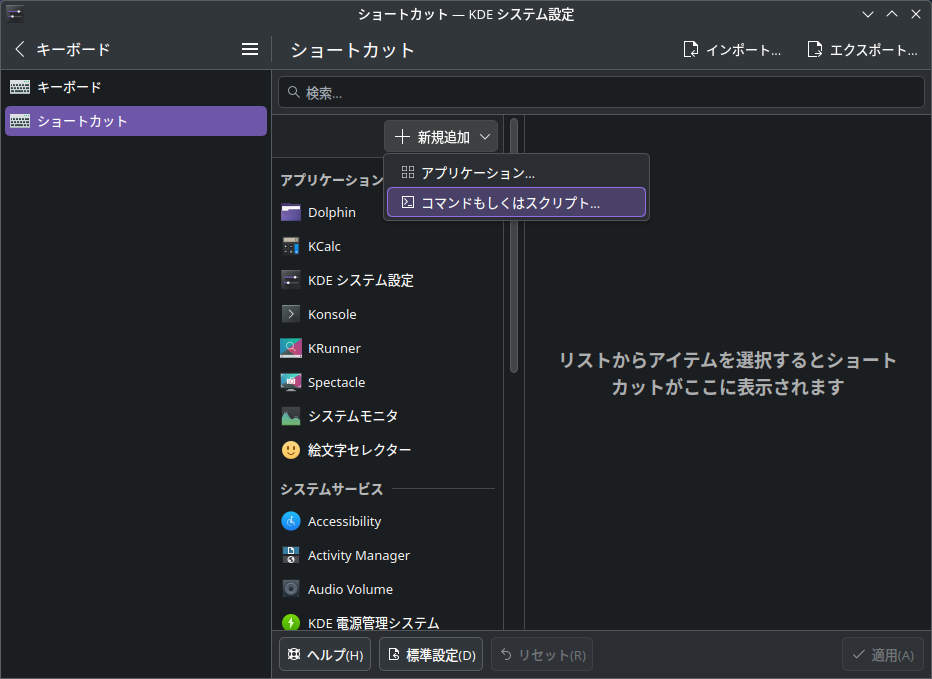Select Dolphin in the application list
This screenshot has height=679, width=932.
[x=388, y=212]
